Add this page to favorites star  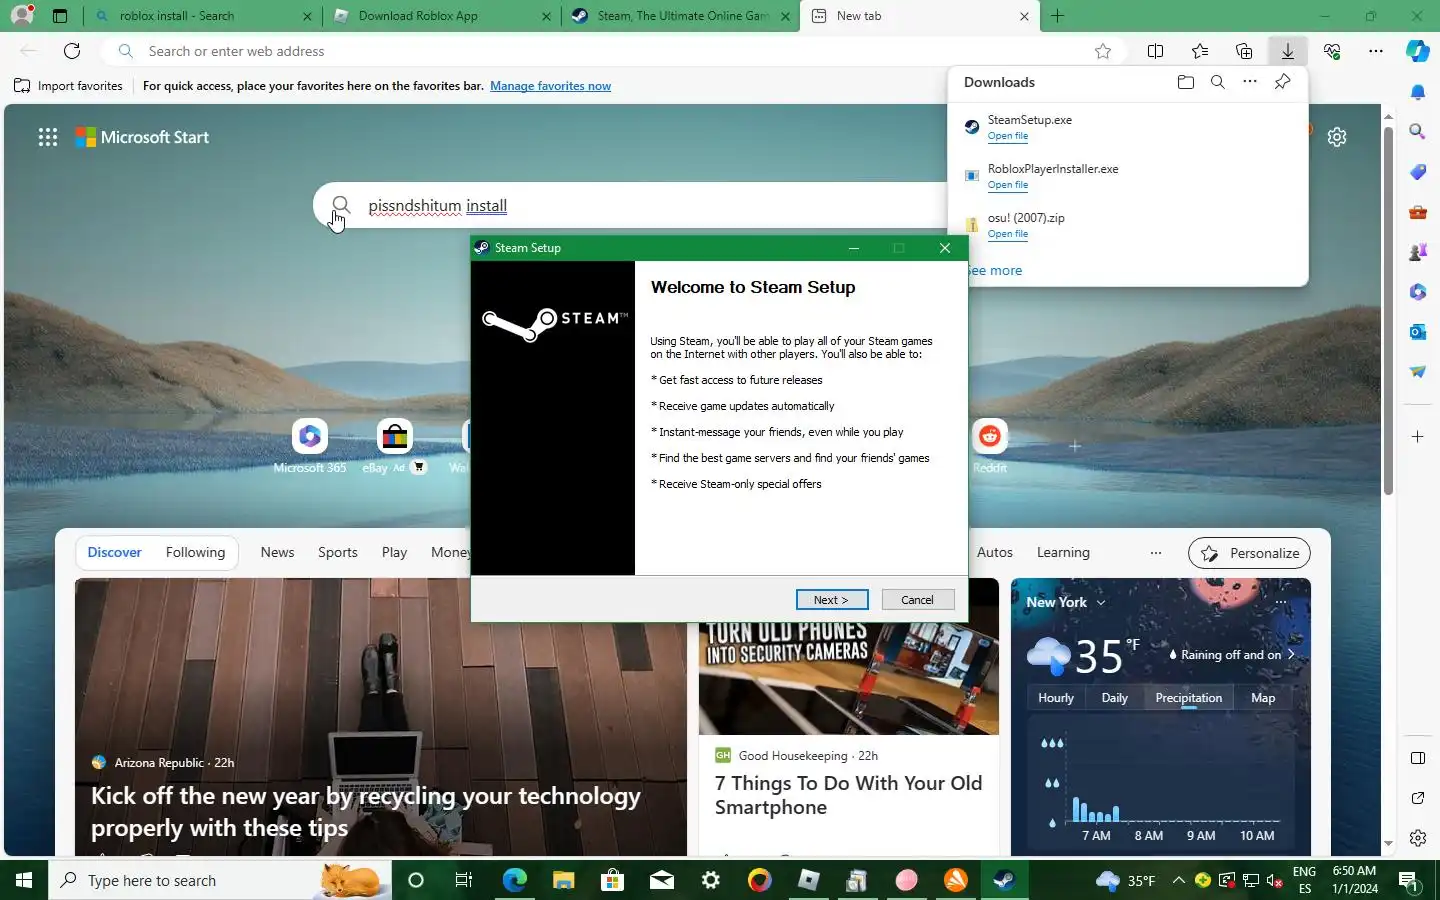(1103, 51)
